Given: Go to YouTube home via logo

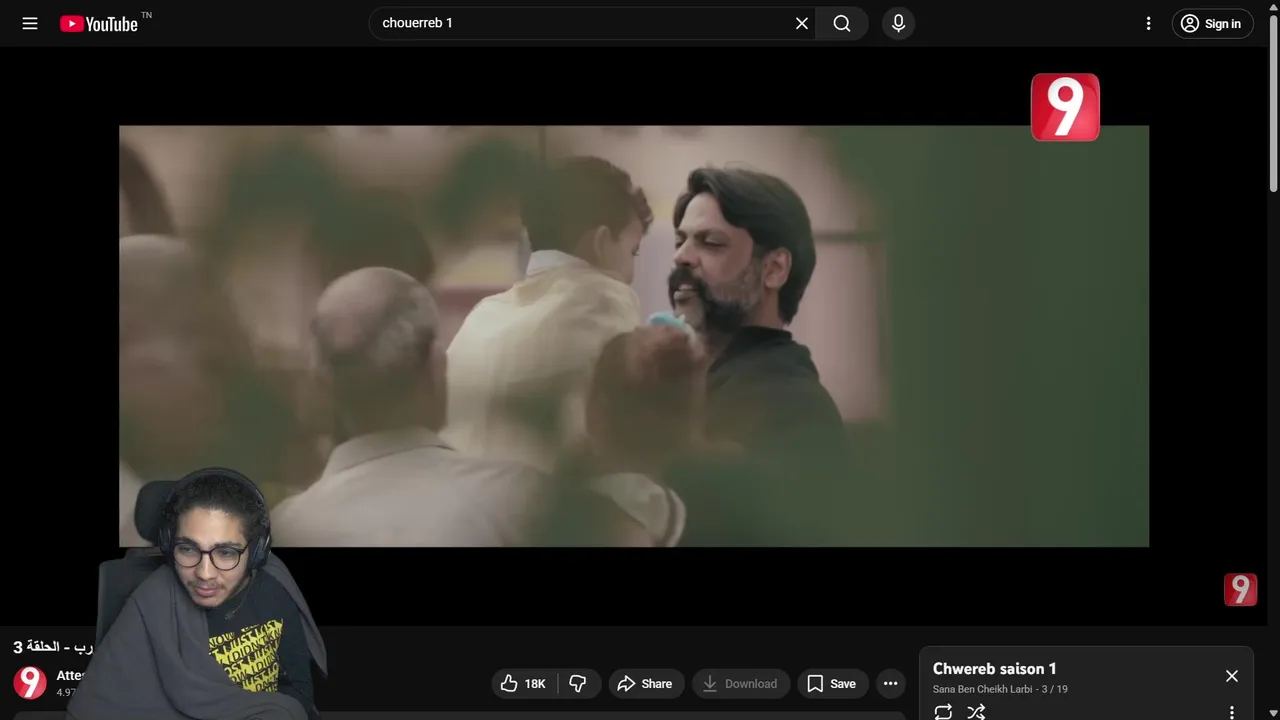Looking at the screenshot, I should [98, 23].
